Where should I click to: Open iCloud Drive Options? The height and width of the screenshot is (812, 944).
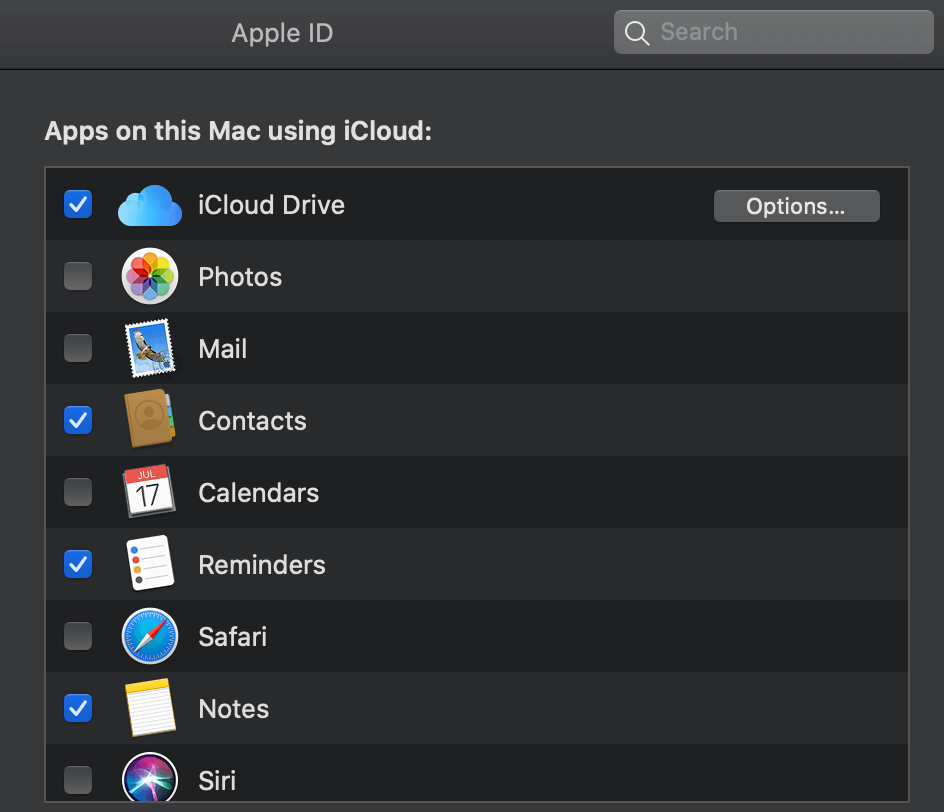[x=796, y=206]
